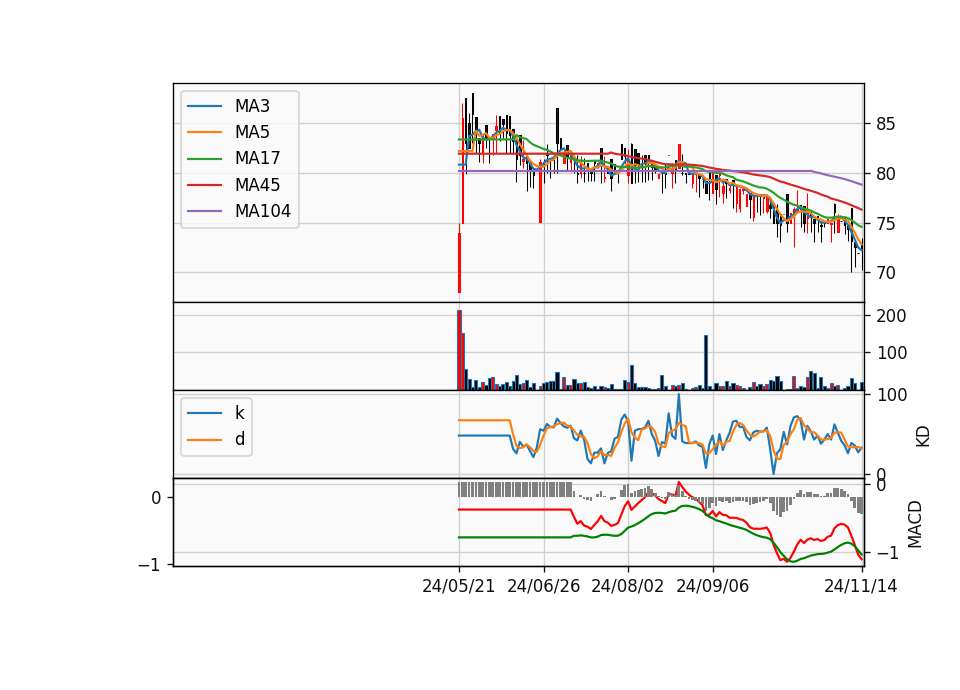Screen dimensions: 960x690
Task: Click the MA3 legend label
Action: point(252,106)
